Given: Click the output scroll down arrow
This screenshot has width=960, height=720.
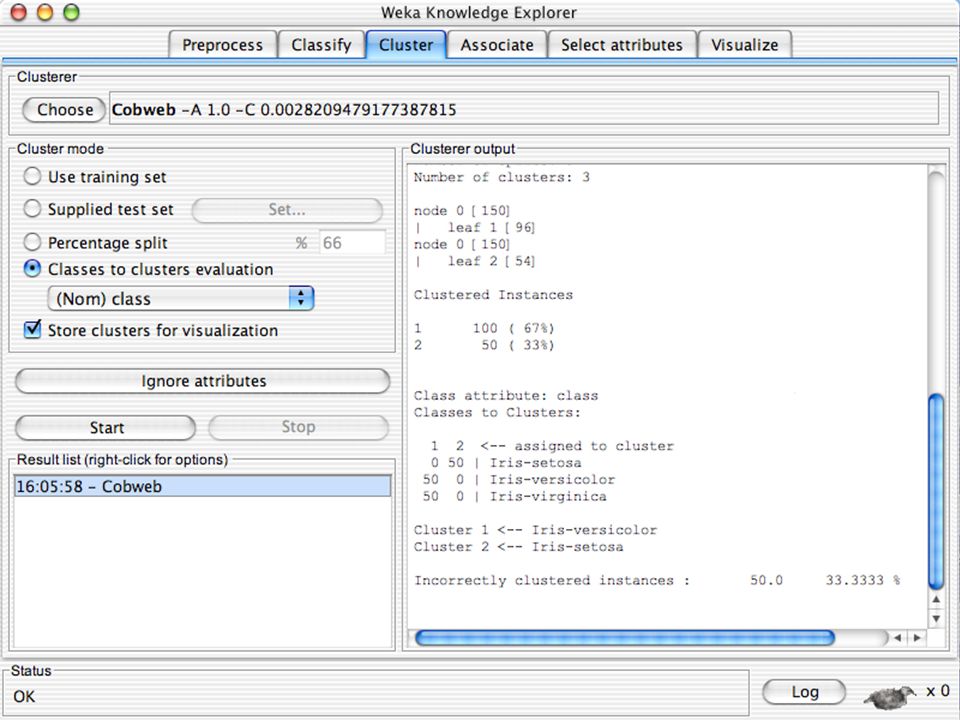Looking at the screenshot, I should click(936, 618).
